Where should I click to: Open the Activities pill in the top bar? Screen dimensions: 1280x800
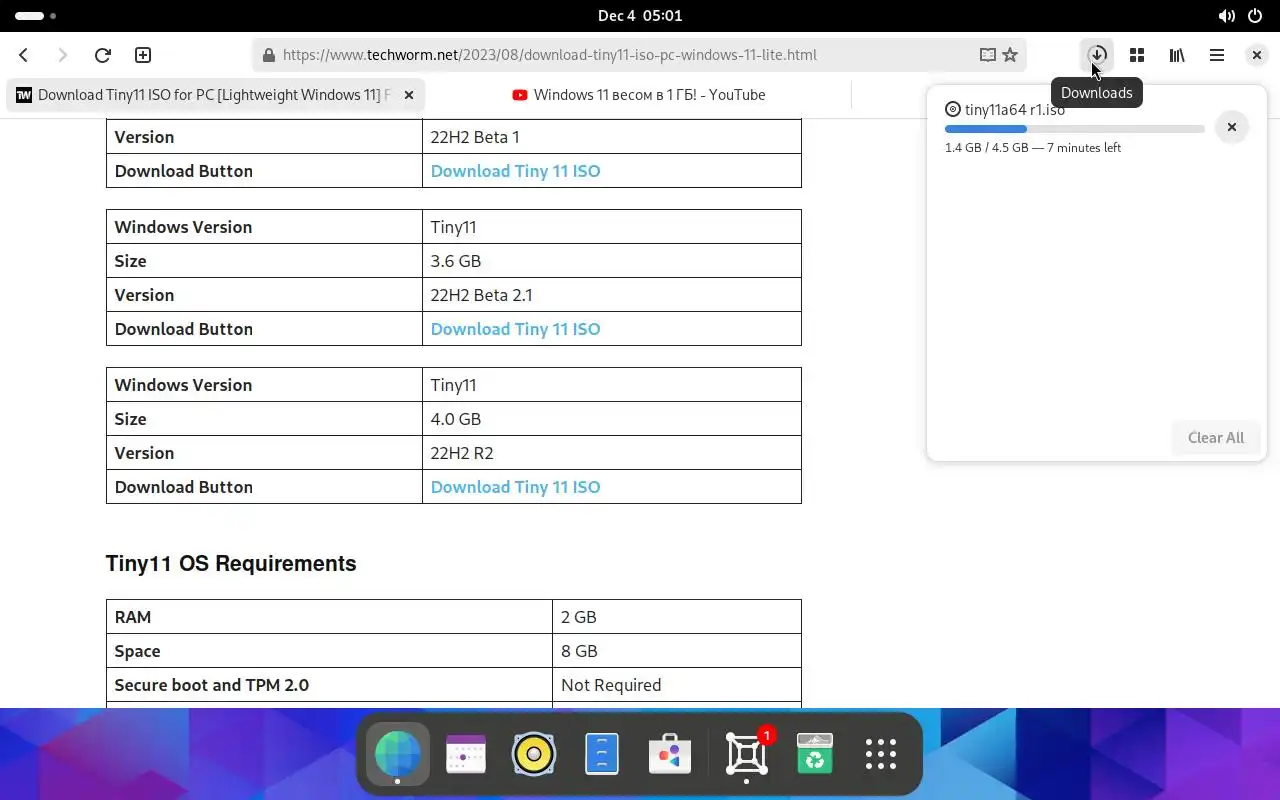(x=36, y=16)
